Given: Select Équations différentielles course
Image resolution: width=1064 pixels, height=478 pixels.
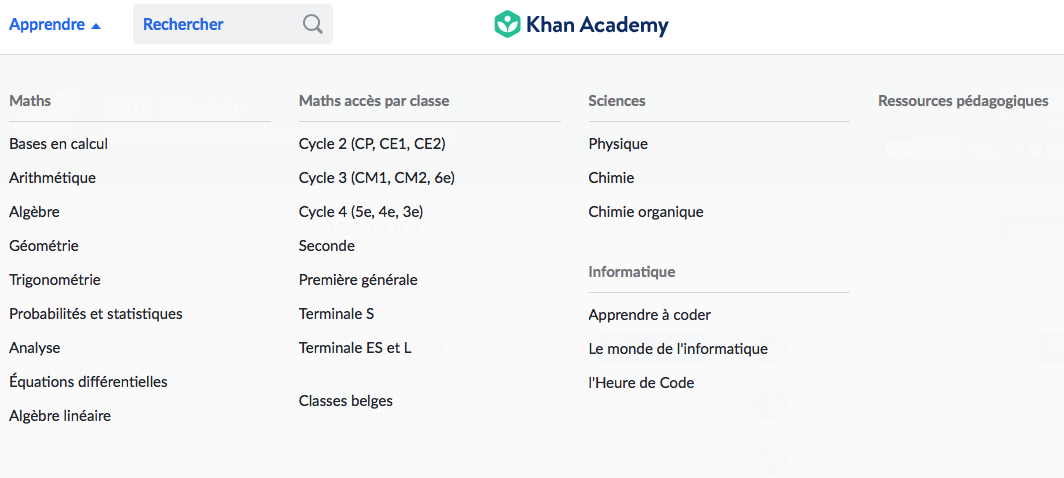Looking at the screenshot, I should (88, 382).
